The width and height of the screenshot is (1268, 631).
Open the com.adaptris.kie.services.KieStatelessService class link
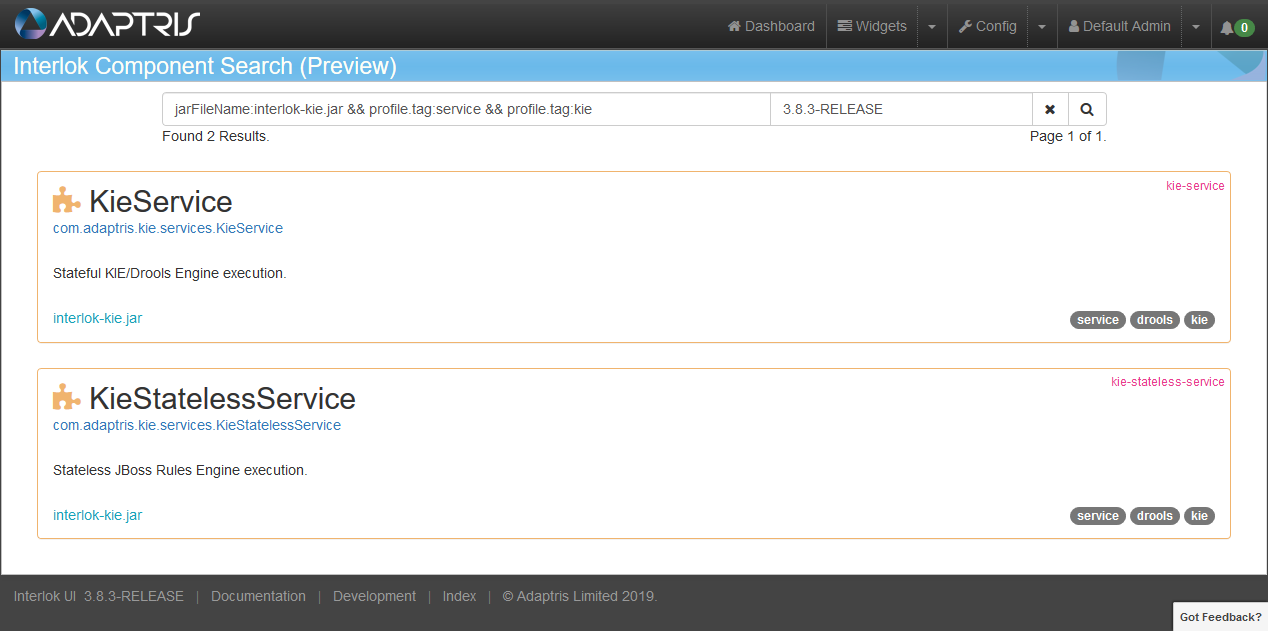pyautogui.click(x=197, y=425)
